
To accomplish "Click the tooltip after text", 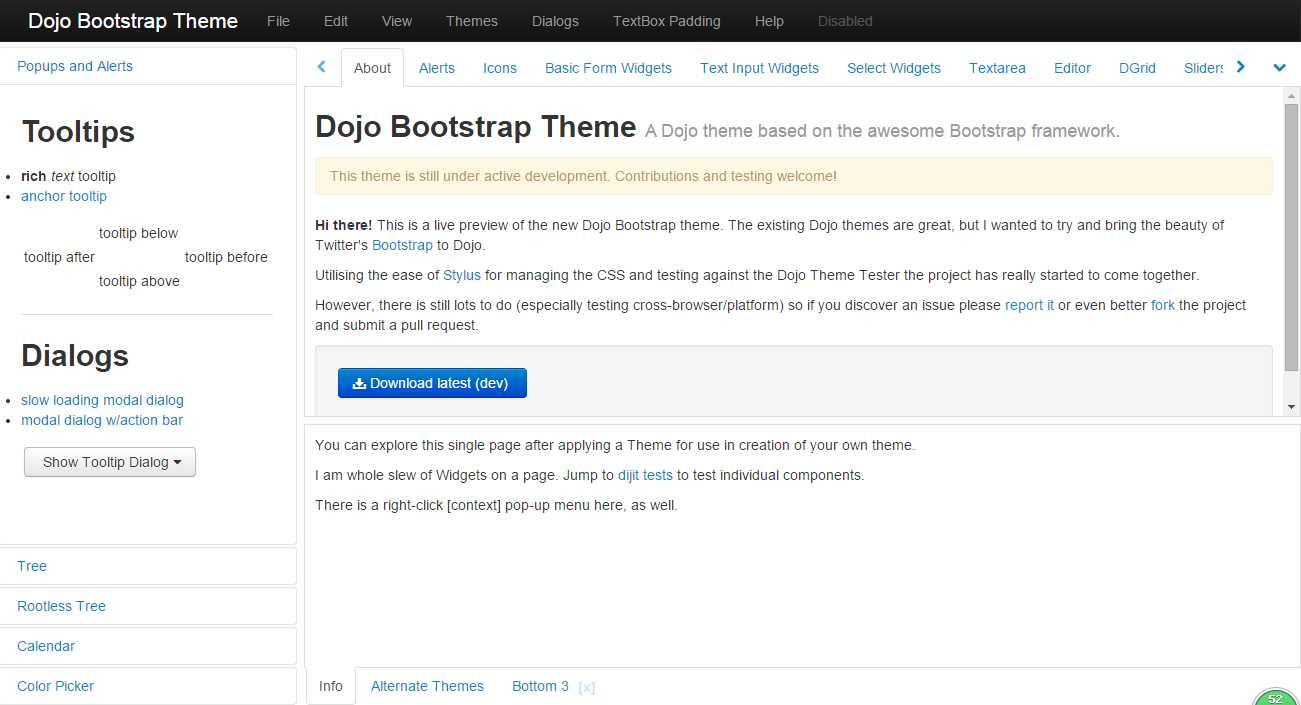I will tap(59, 257).
